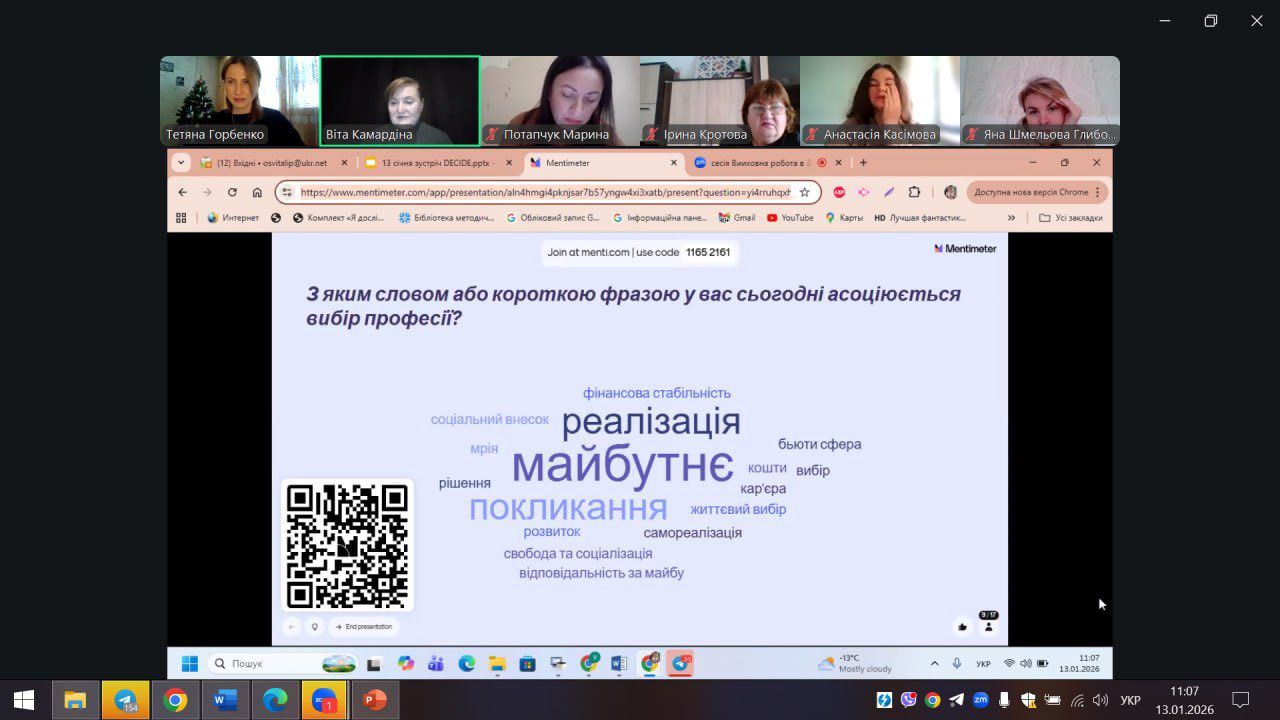Toggle the microphone icon in the system tray
1280x720 pixels.
[x=957, y=663]
